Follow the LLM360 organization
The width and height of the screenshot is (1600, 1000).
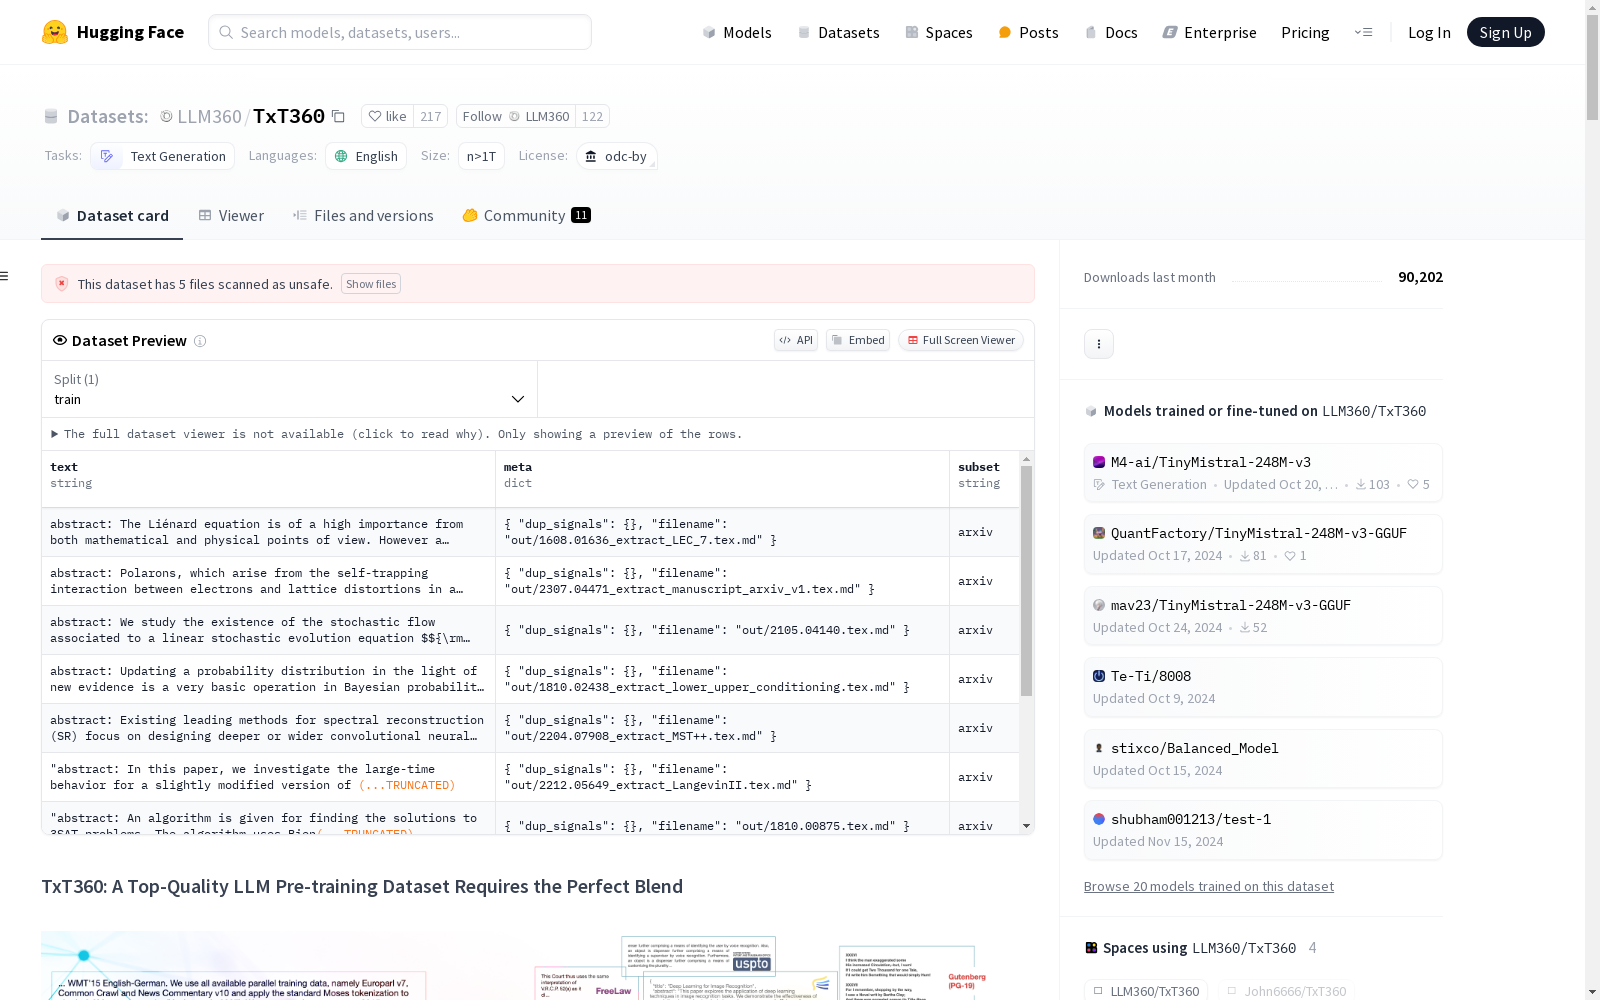pyautogui.click(x=516, y=116)
